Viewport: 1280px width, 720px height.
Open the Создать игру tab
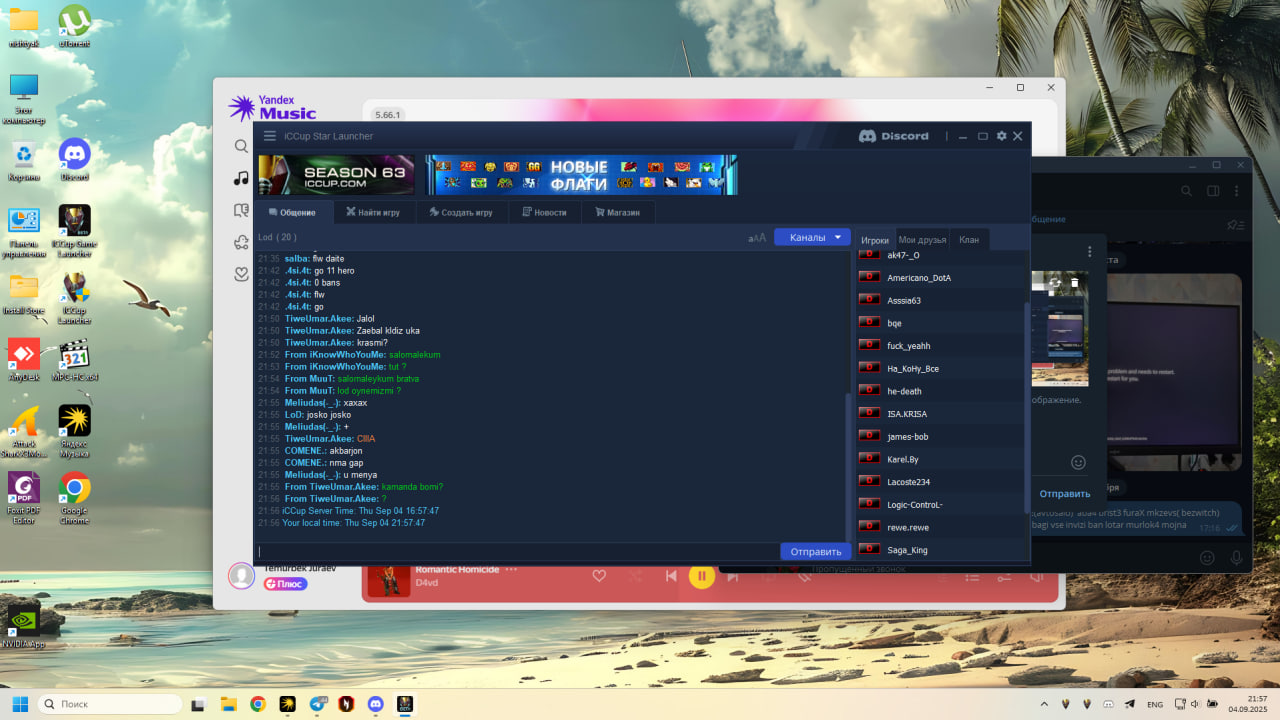[x=461, y=212]
